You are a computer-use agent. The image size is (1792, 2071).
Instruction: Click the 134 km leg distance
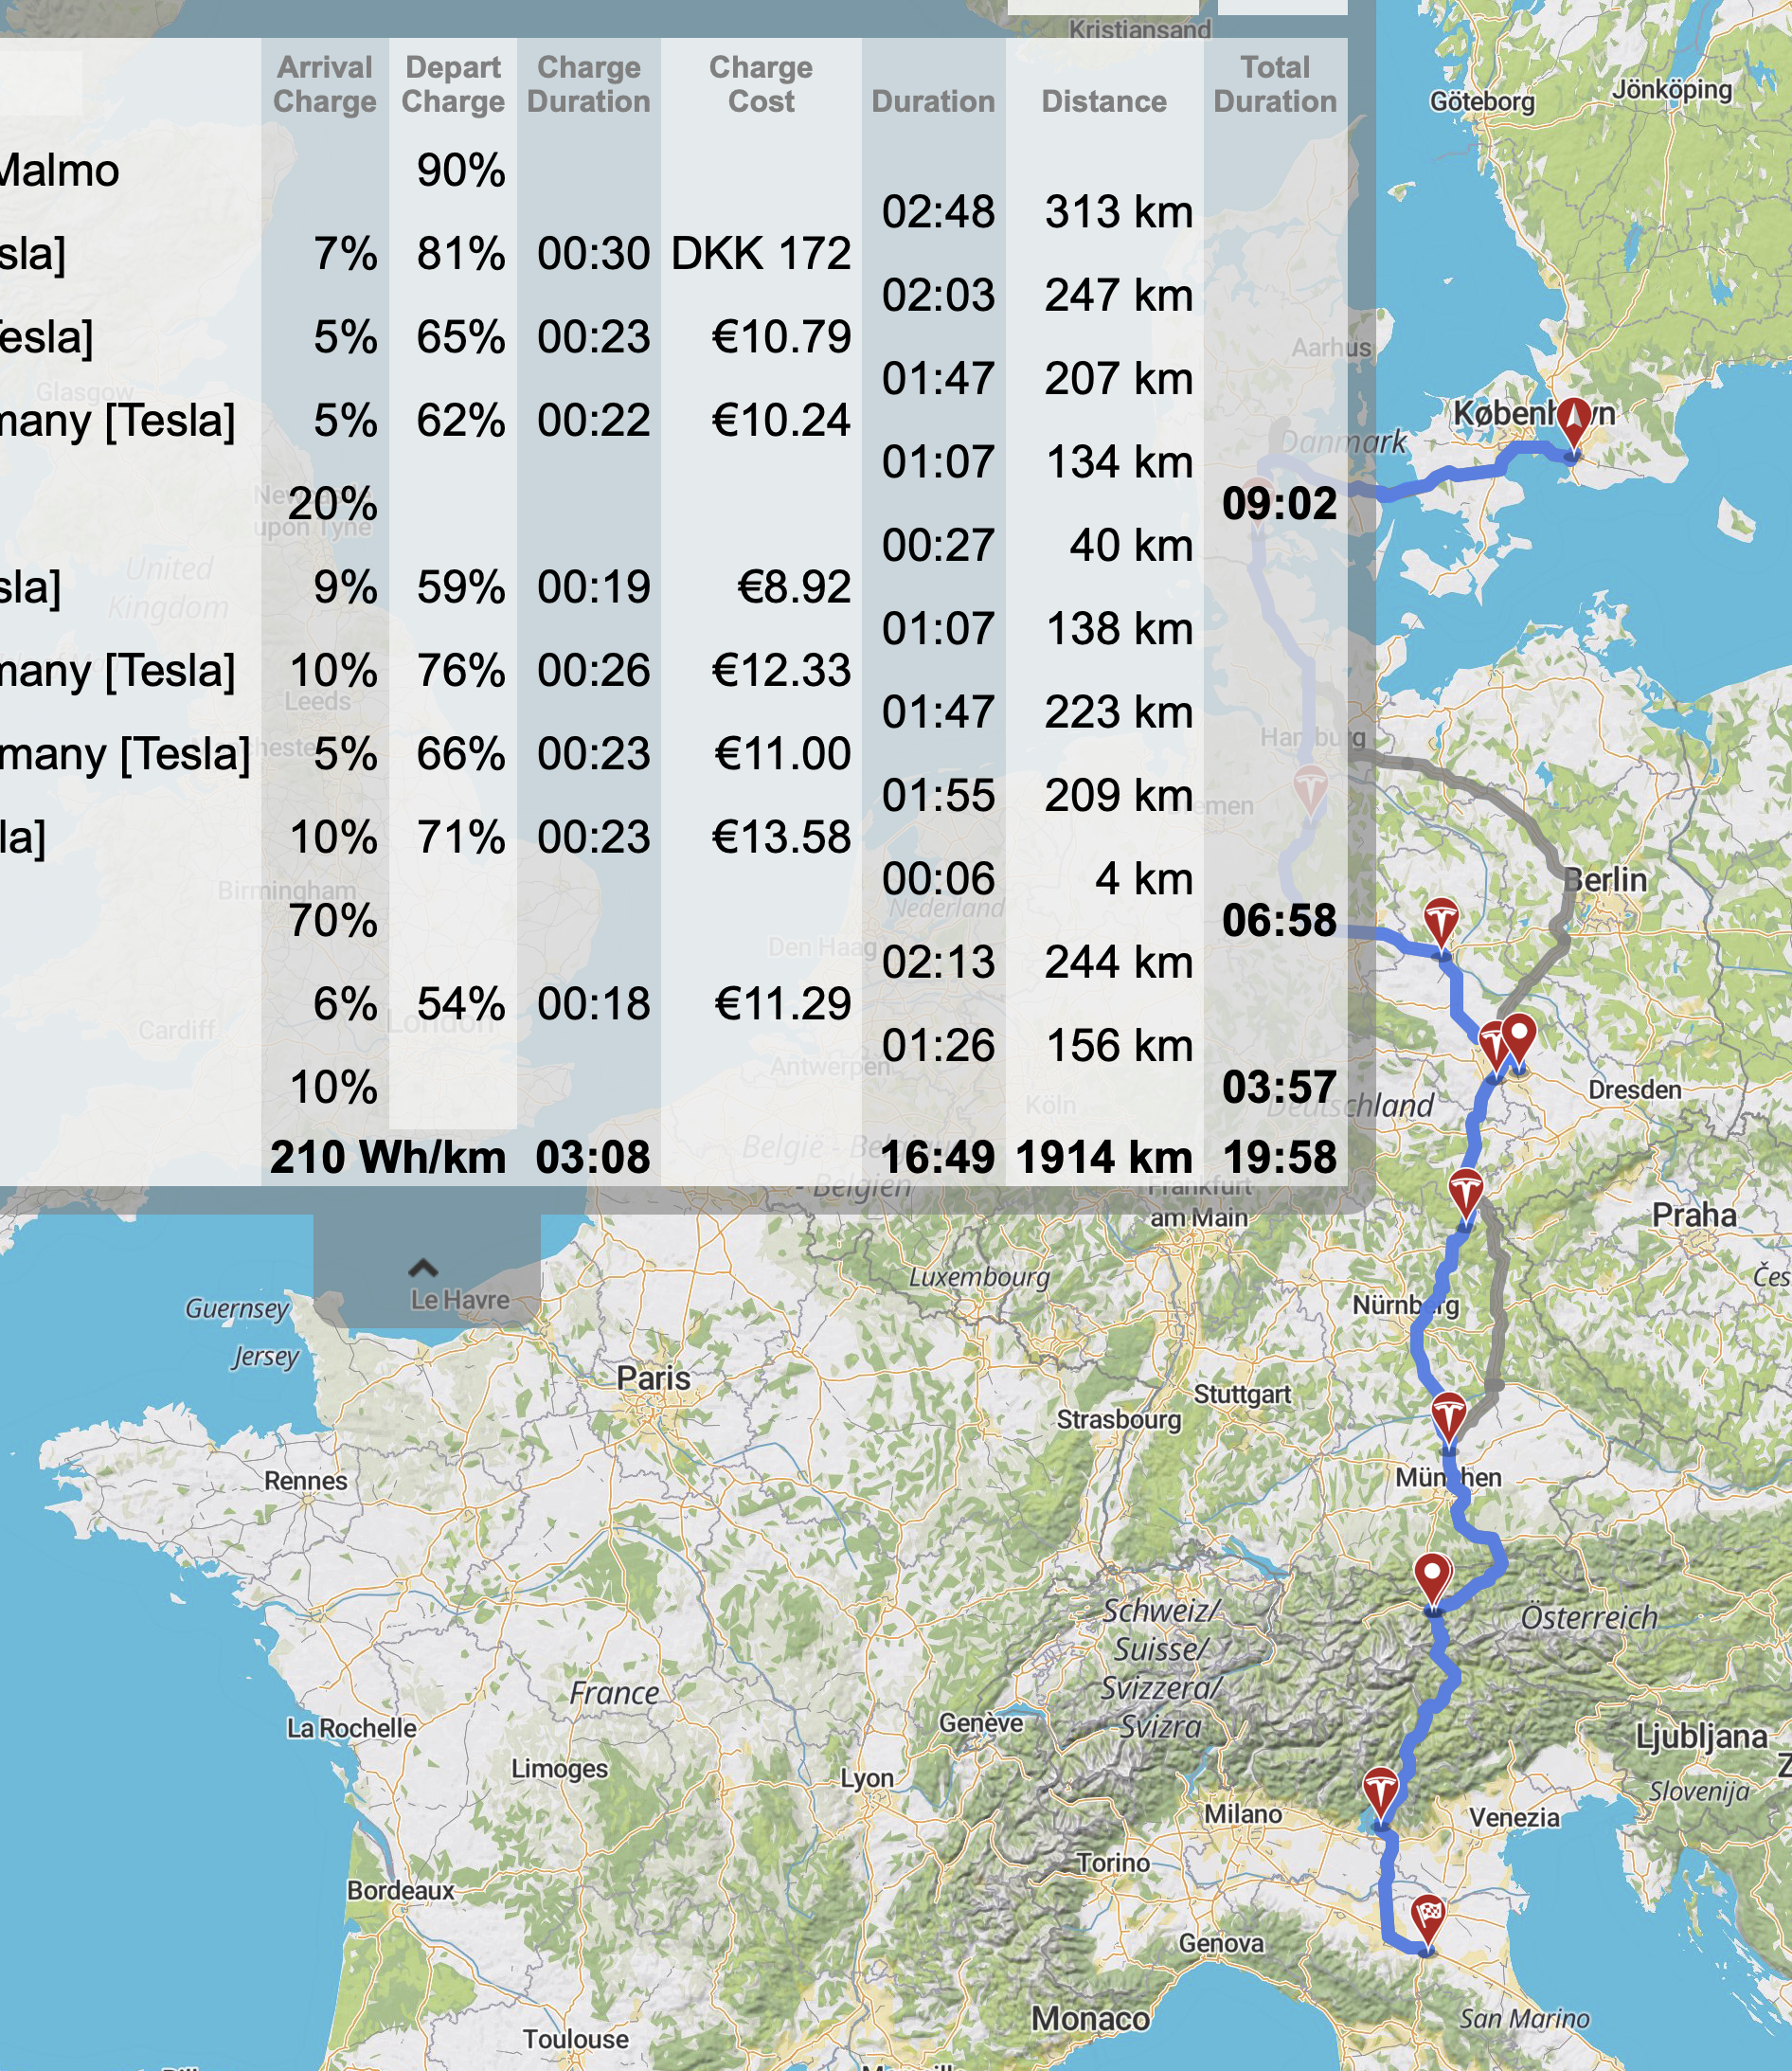pos(1120,462)
